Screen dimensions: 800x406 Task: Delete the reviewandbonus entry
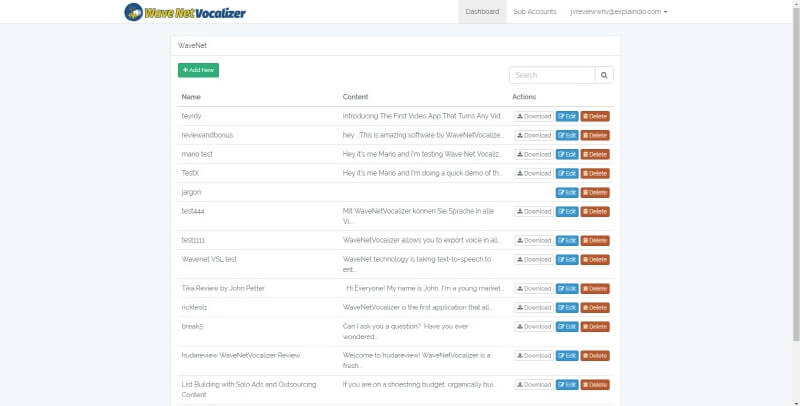pos(595,135)
